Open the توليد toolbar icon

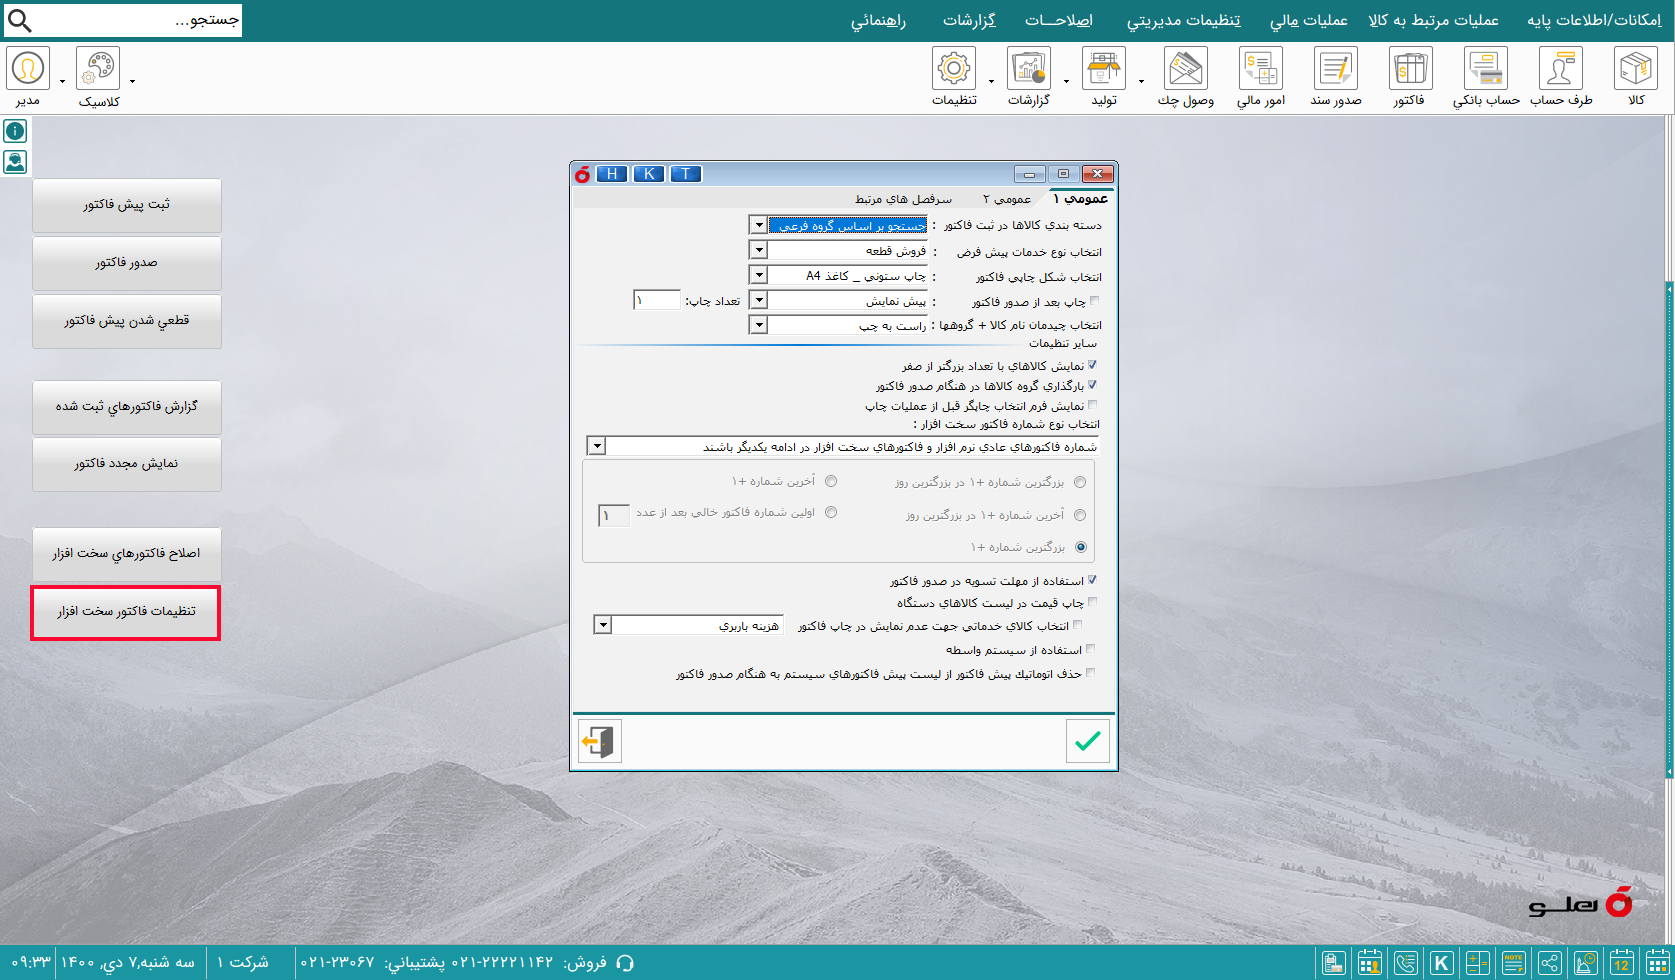click(x=1104, y=69)
